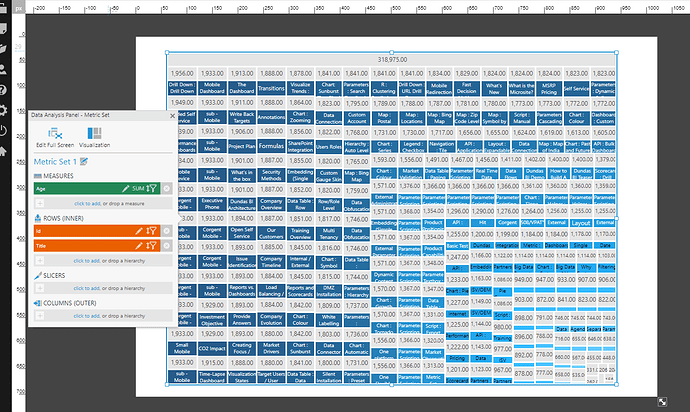Select the Self Service treemap cell
The width and height of the screenshot is (690, 412).
point(576,88)
